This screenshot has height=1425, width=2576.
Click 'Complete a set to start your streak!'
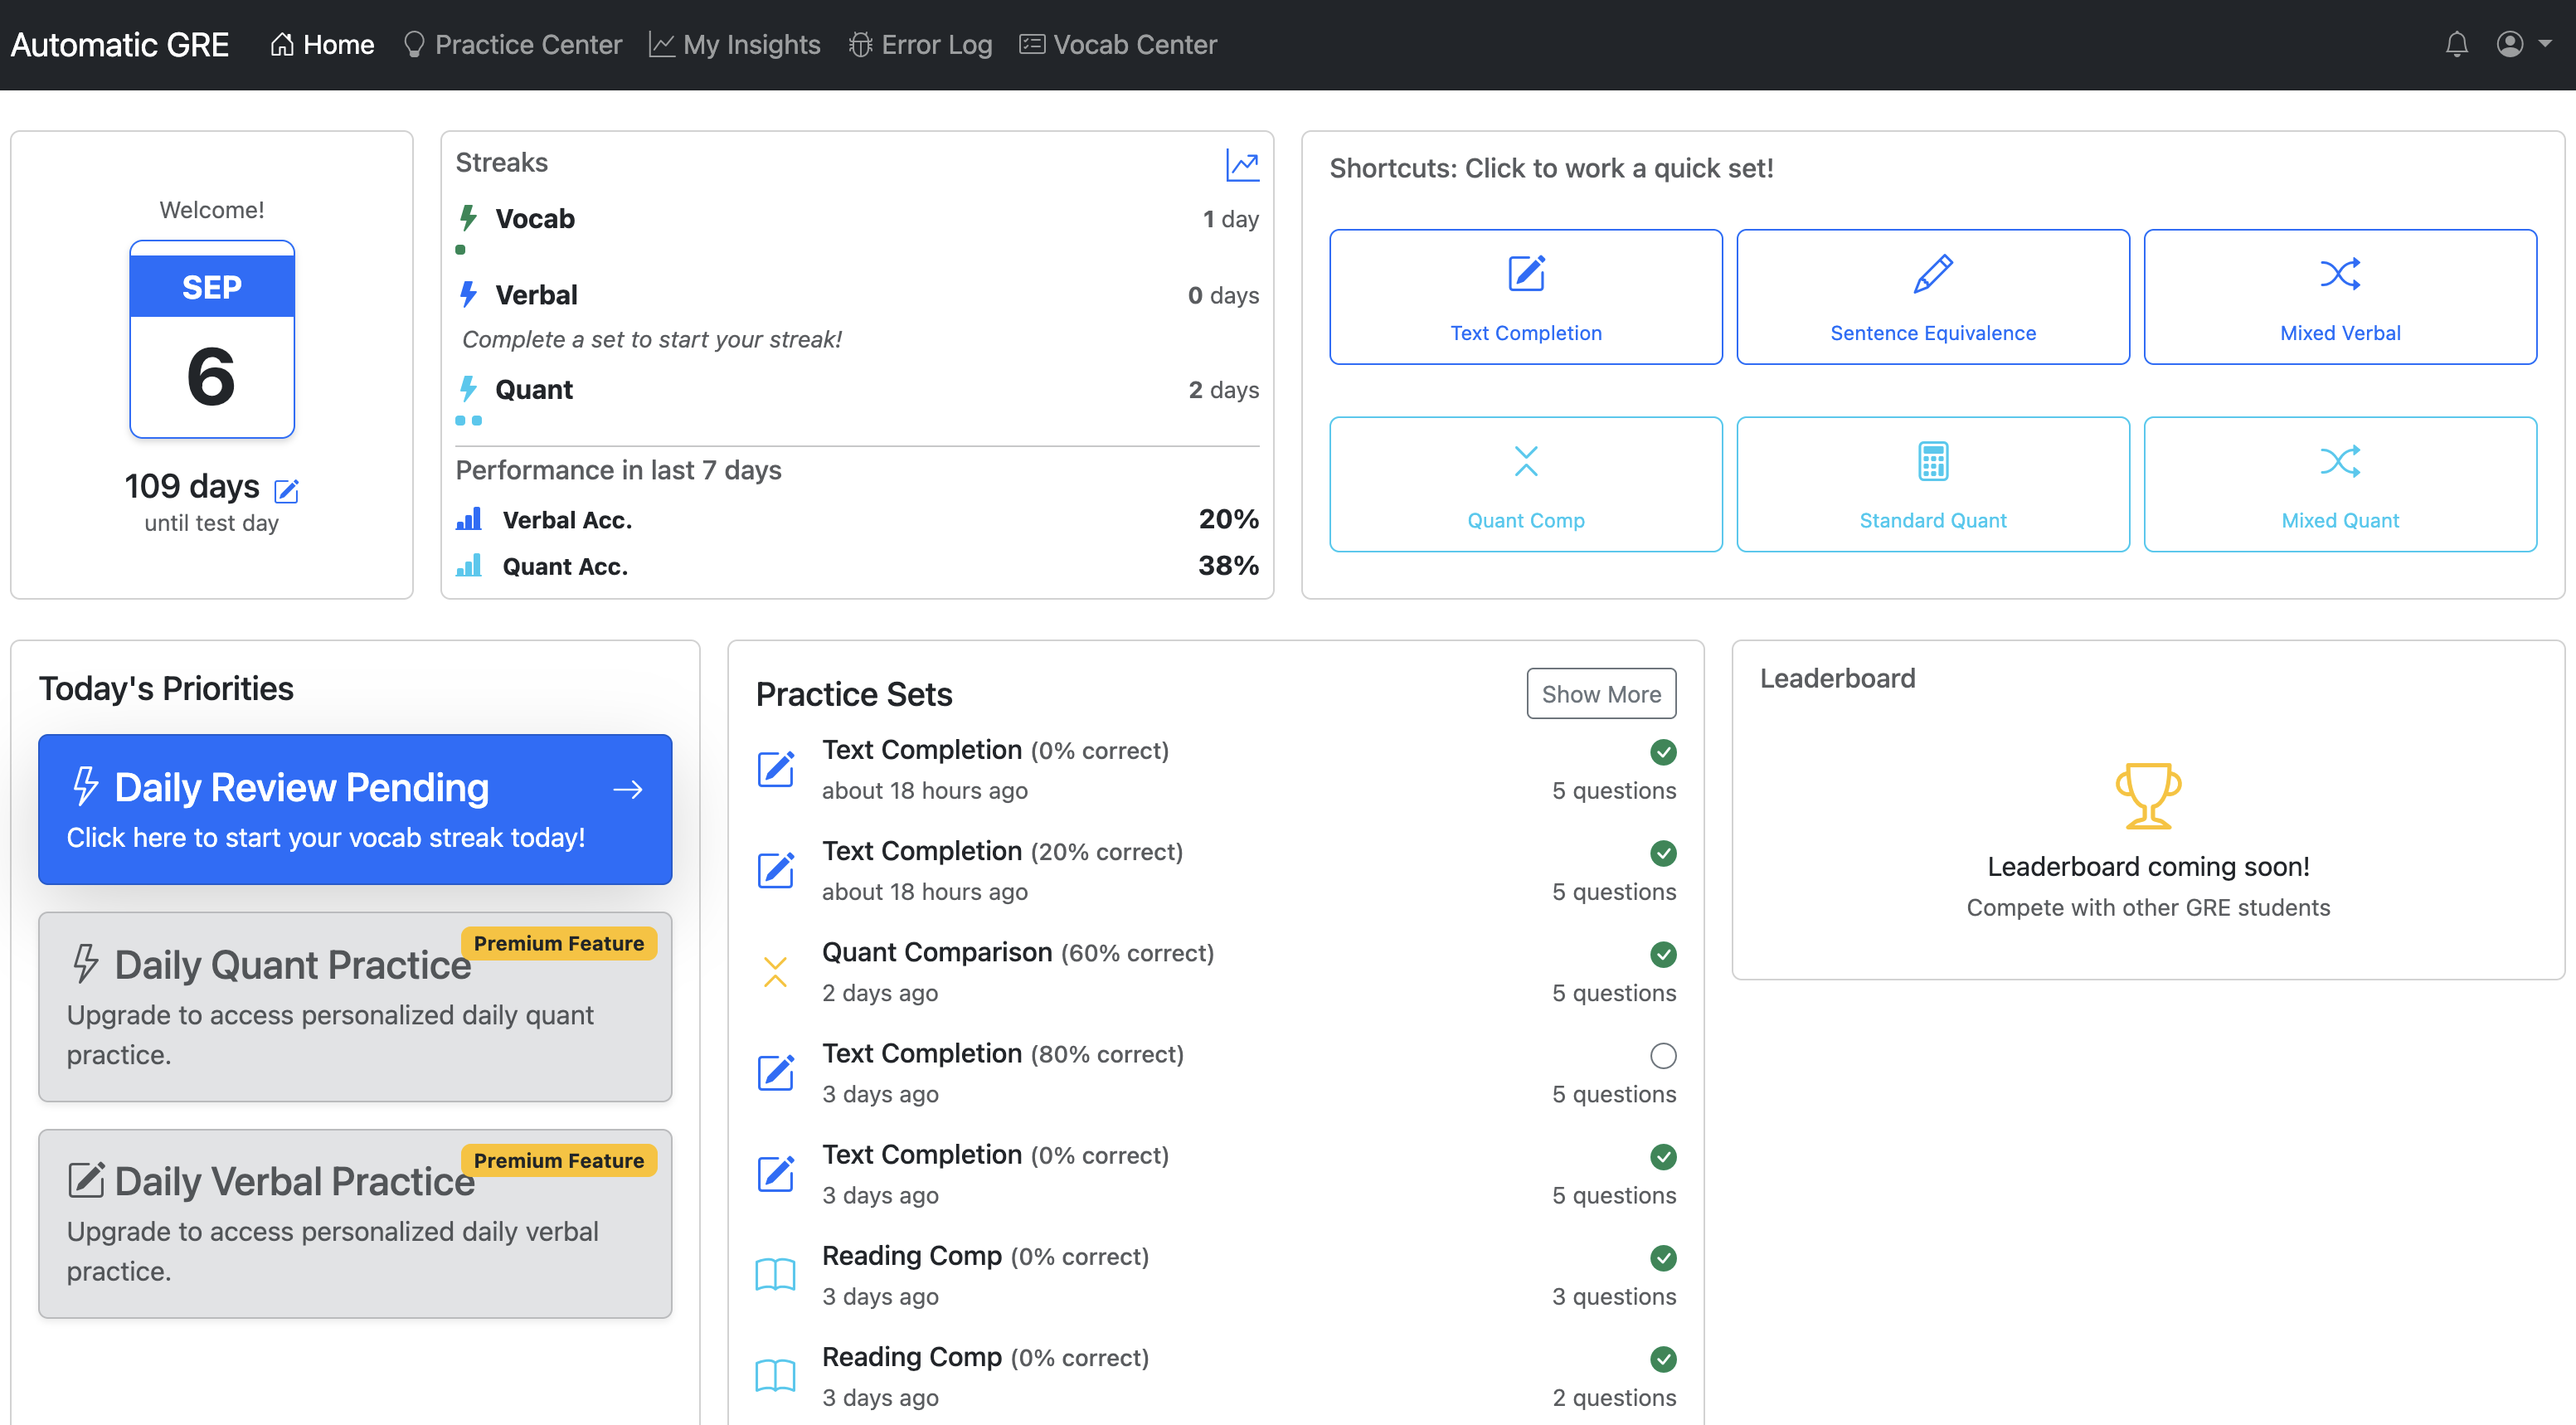point(651,339)
